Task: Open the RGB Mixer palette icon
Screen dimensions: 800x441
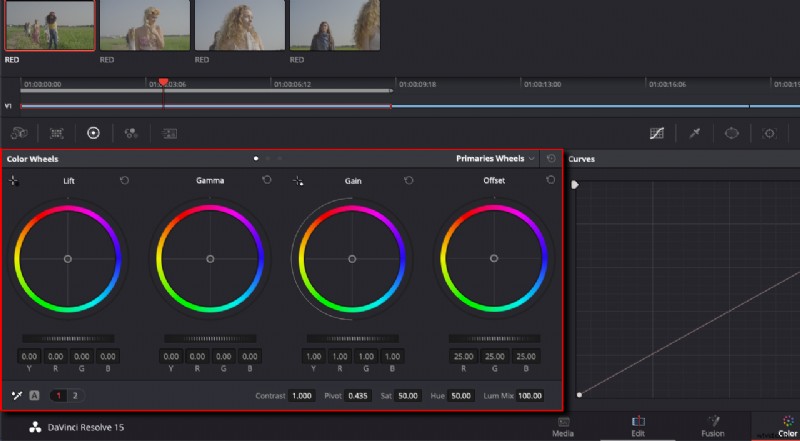Action: [x=131, y=133]
